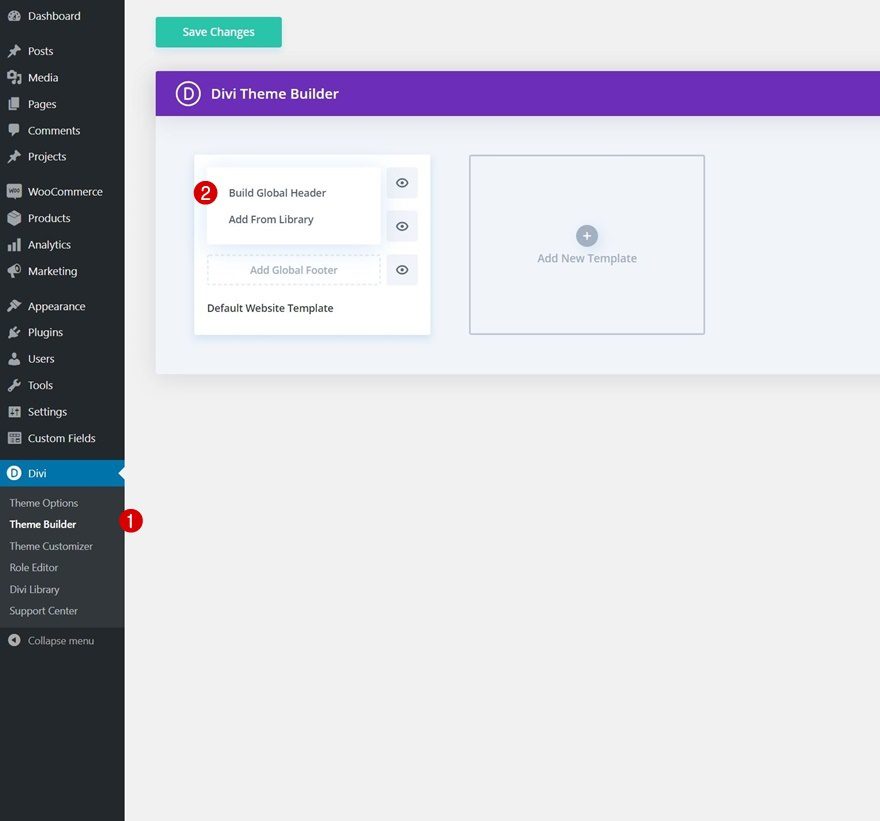The image size is (880, 821).
Task: Collapse the admin sidebar menu
Action: pyautogui.click(x=51, y=640)
